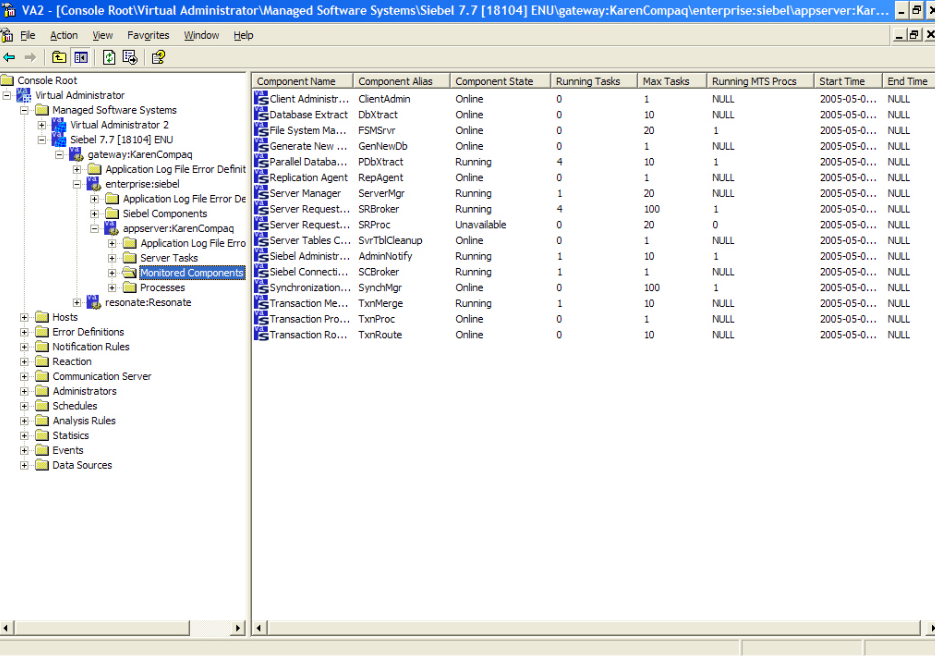The height and width of the screenshot is (656, 935).
Task: Expand the Notification Rules folder
Action: [x=24, y=347]
